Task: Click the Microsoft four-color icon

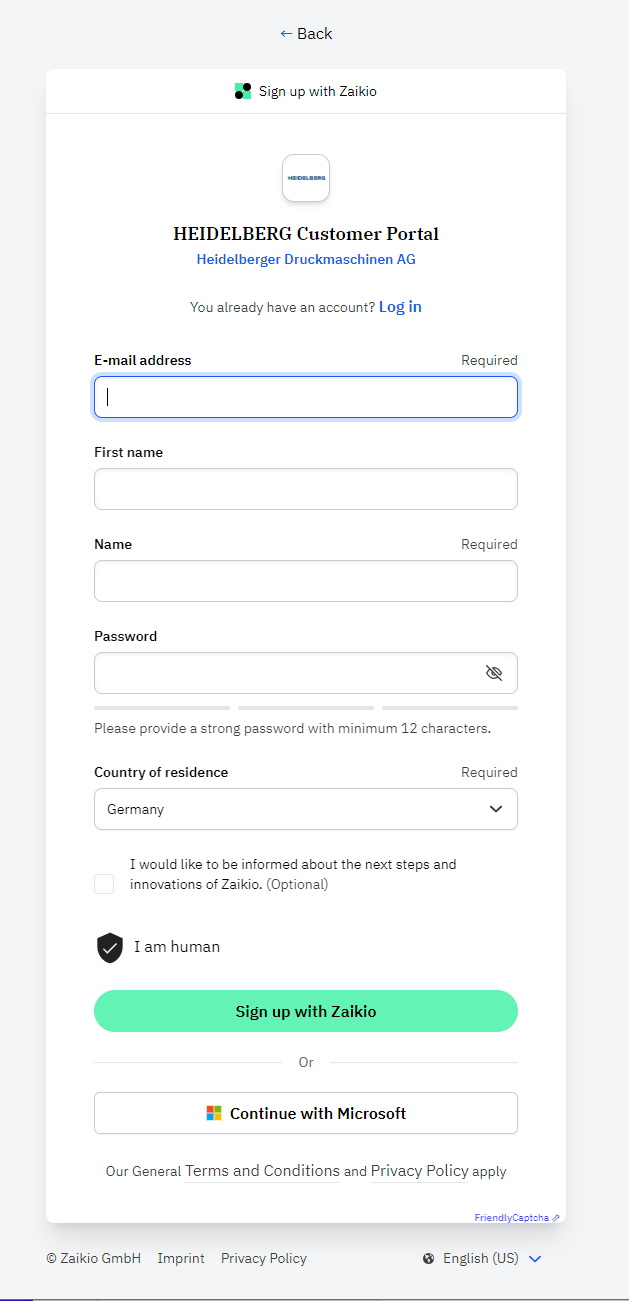Action: pos(211,1112)
